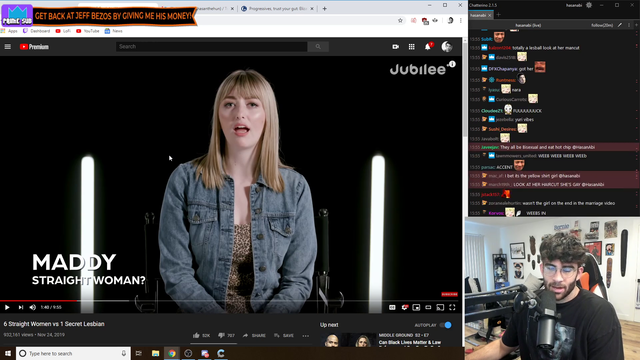Open OBS Studio from the taskbar

(188, 353)
